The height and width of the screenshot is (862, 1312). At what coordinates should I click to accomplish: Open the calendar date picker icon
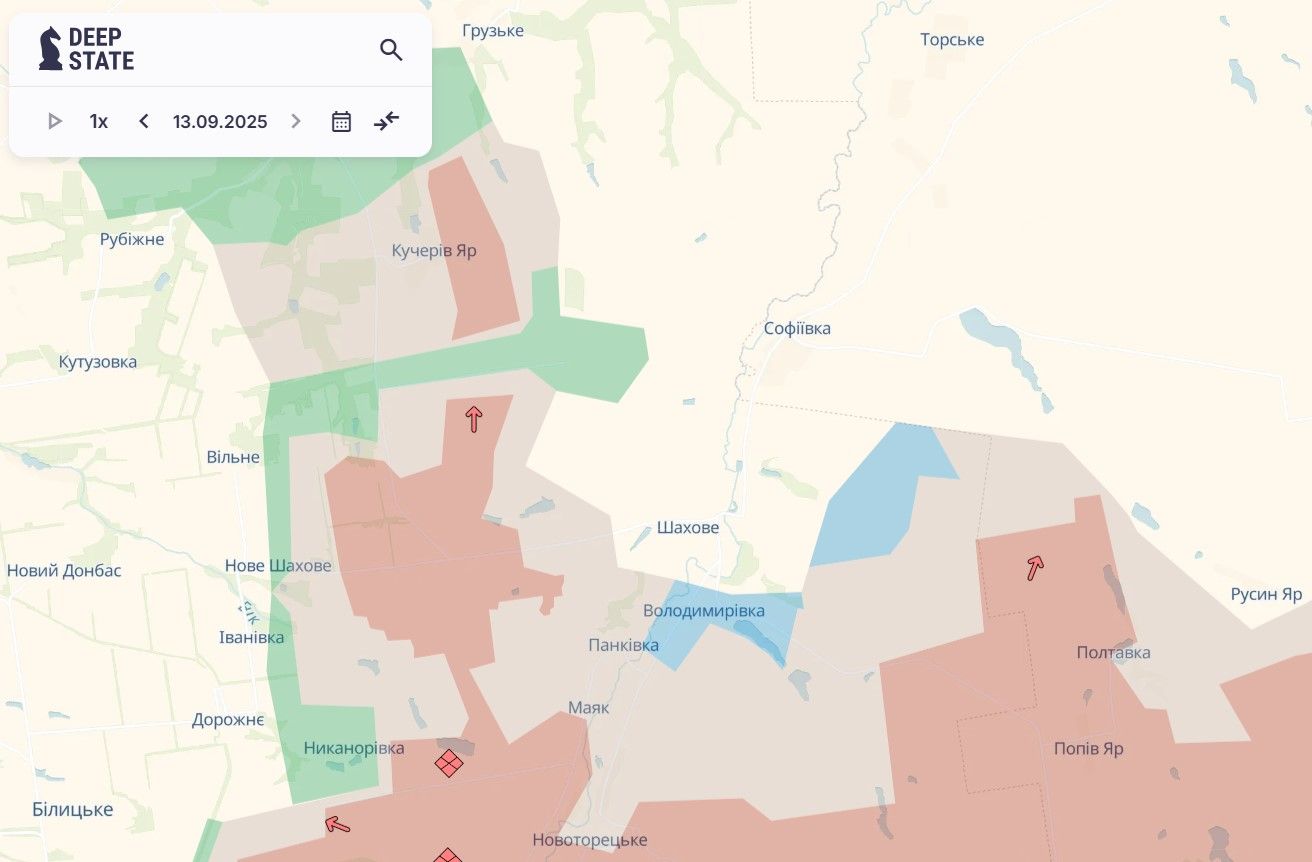click(341, 122)
